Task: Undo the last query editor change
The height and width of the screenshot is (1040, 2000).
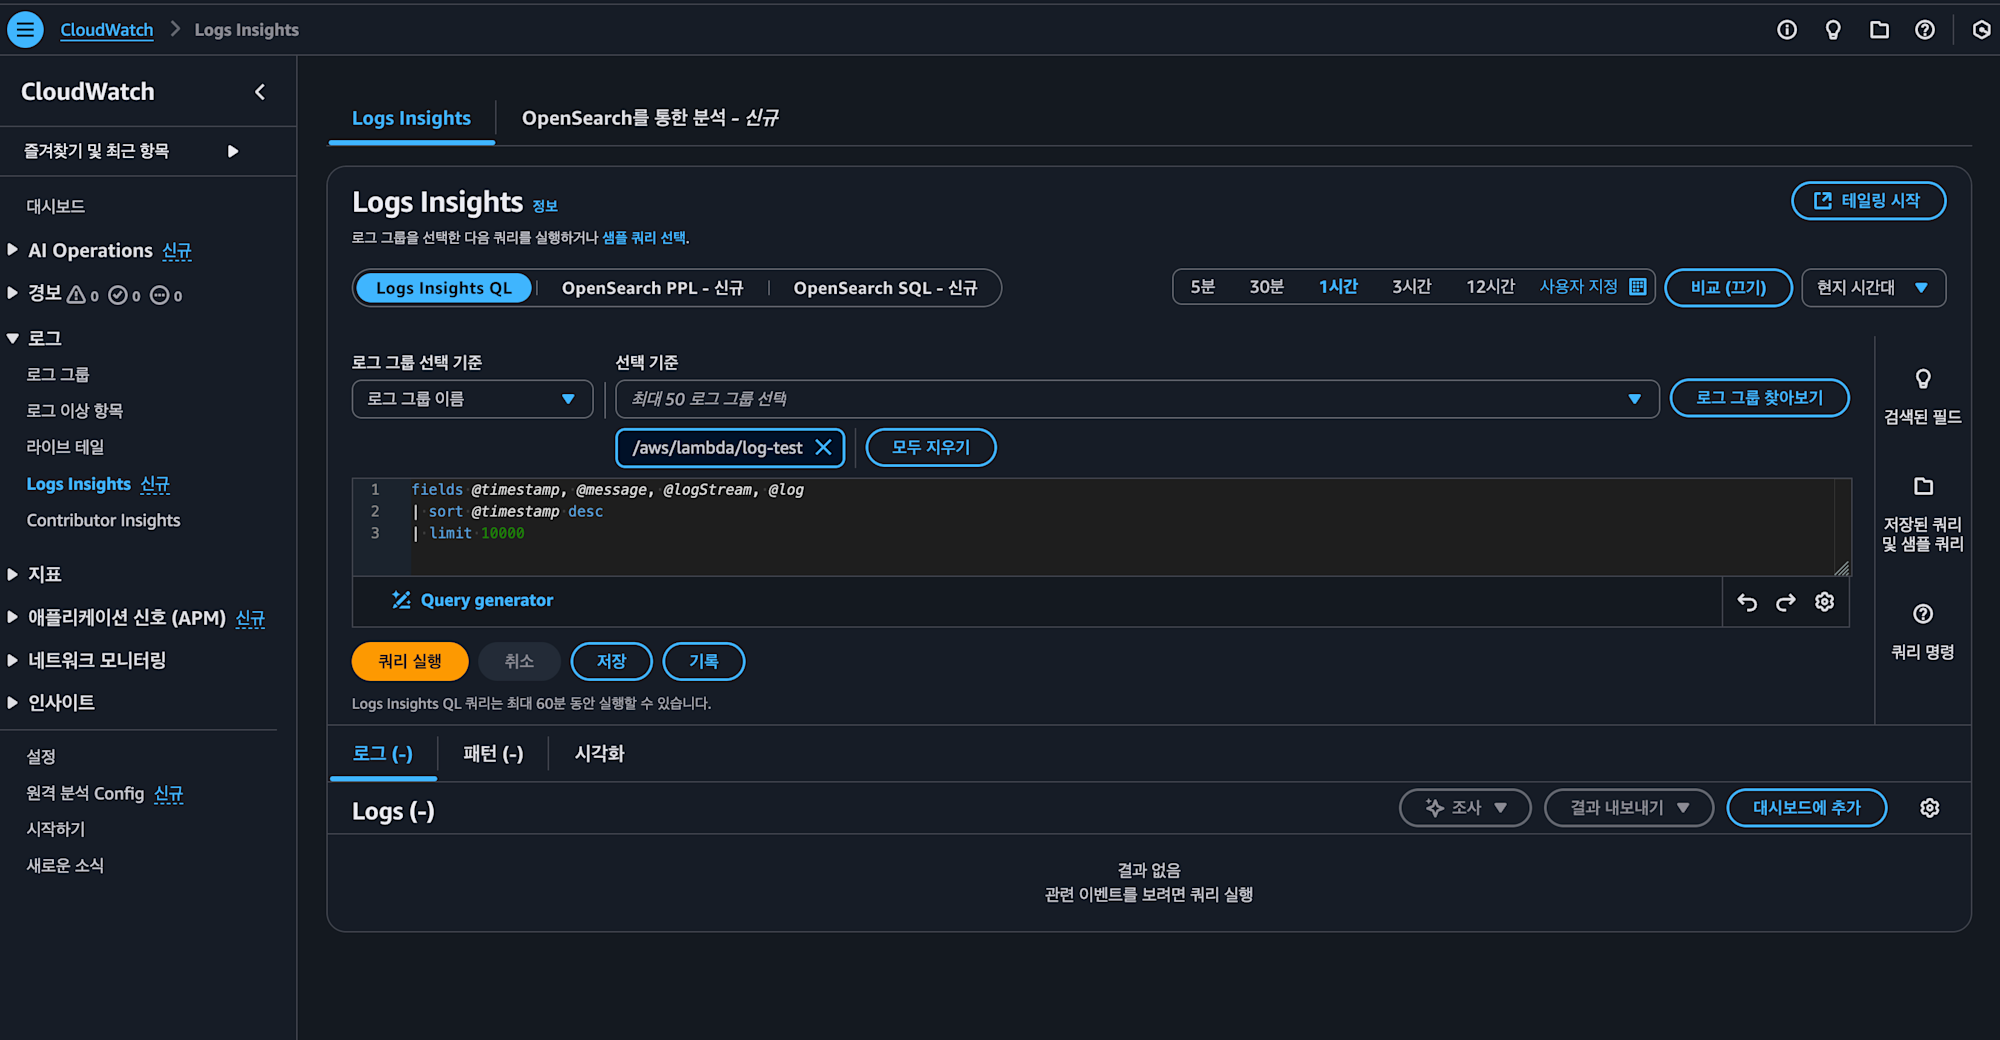Action: 1747,602
